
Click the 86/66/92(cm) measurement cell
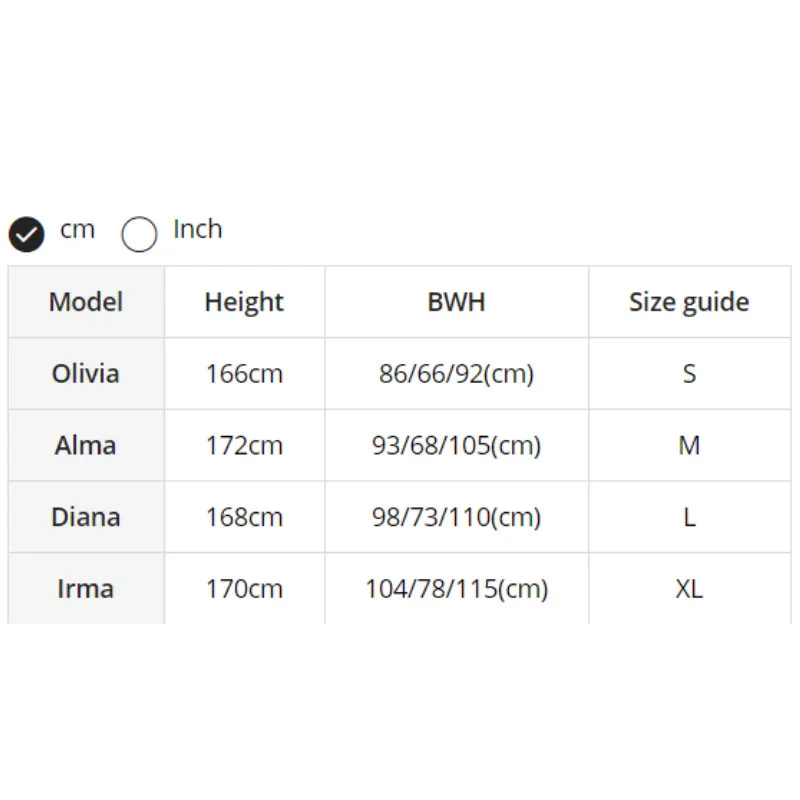(x=456, y=374)
